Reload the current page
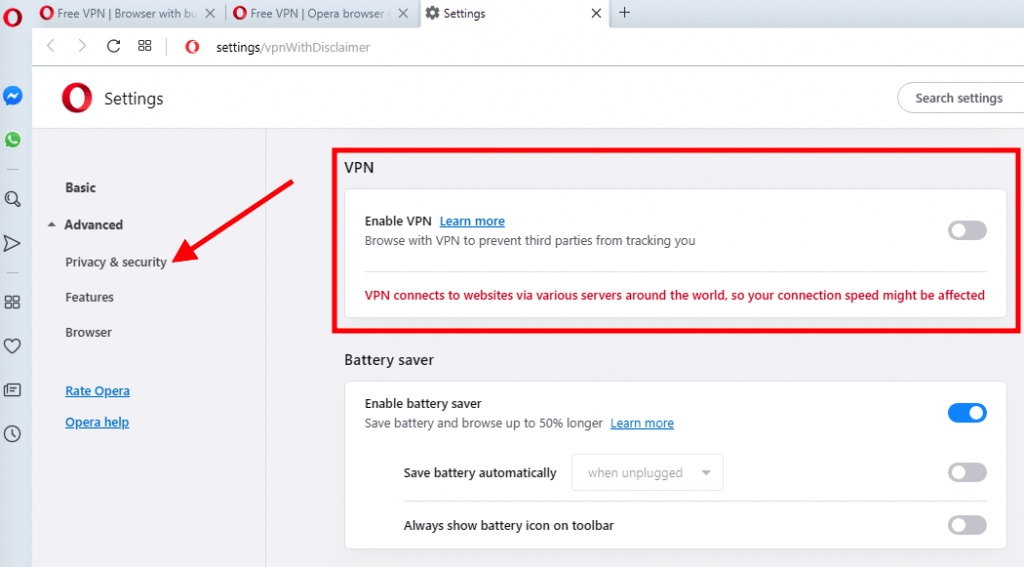The image size is (1024, 567). (x=114, y=46)
